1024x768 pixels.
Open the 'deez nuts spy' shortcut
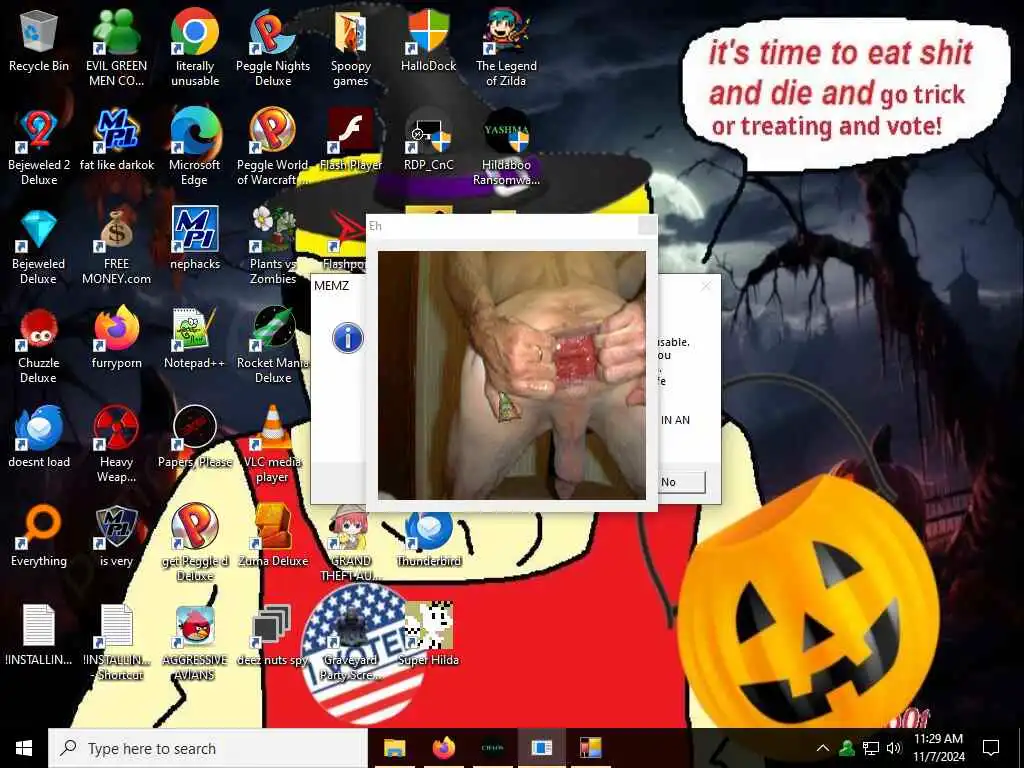273,635
